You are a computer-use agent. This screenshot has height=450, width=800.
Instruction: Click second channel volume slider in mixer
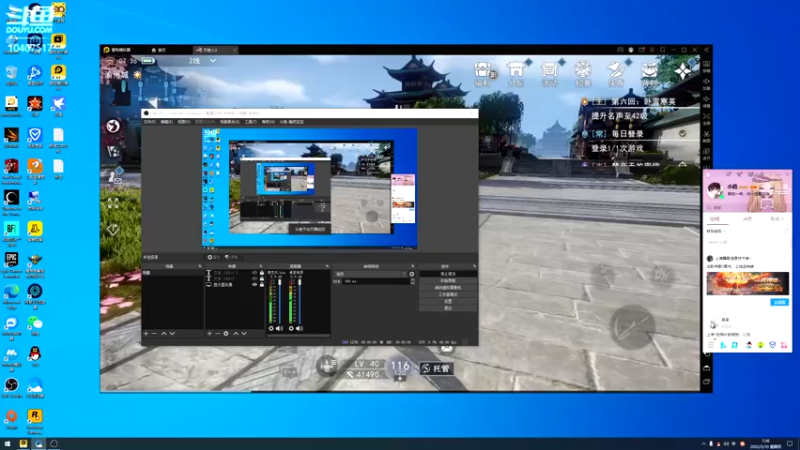pyautogui.click(x=300, y=301)
